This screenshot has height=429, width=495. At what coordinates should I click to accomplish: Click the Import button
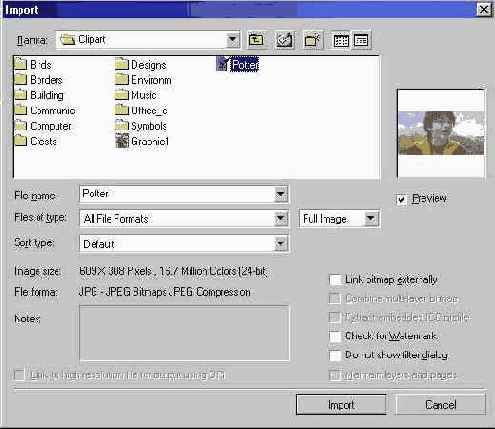341,405
